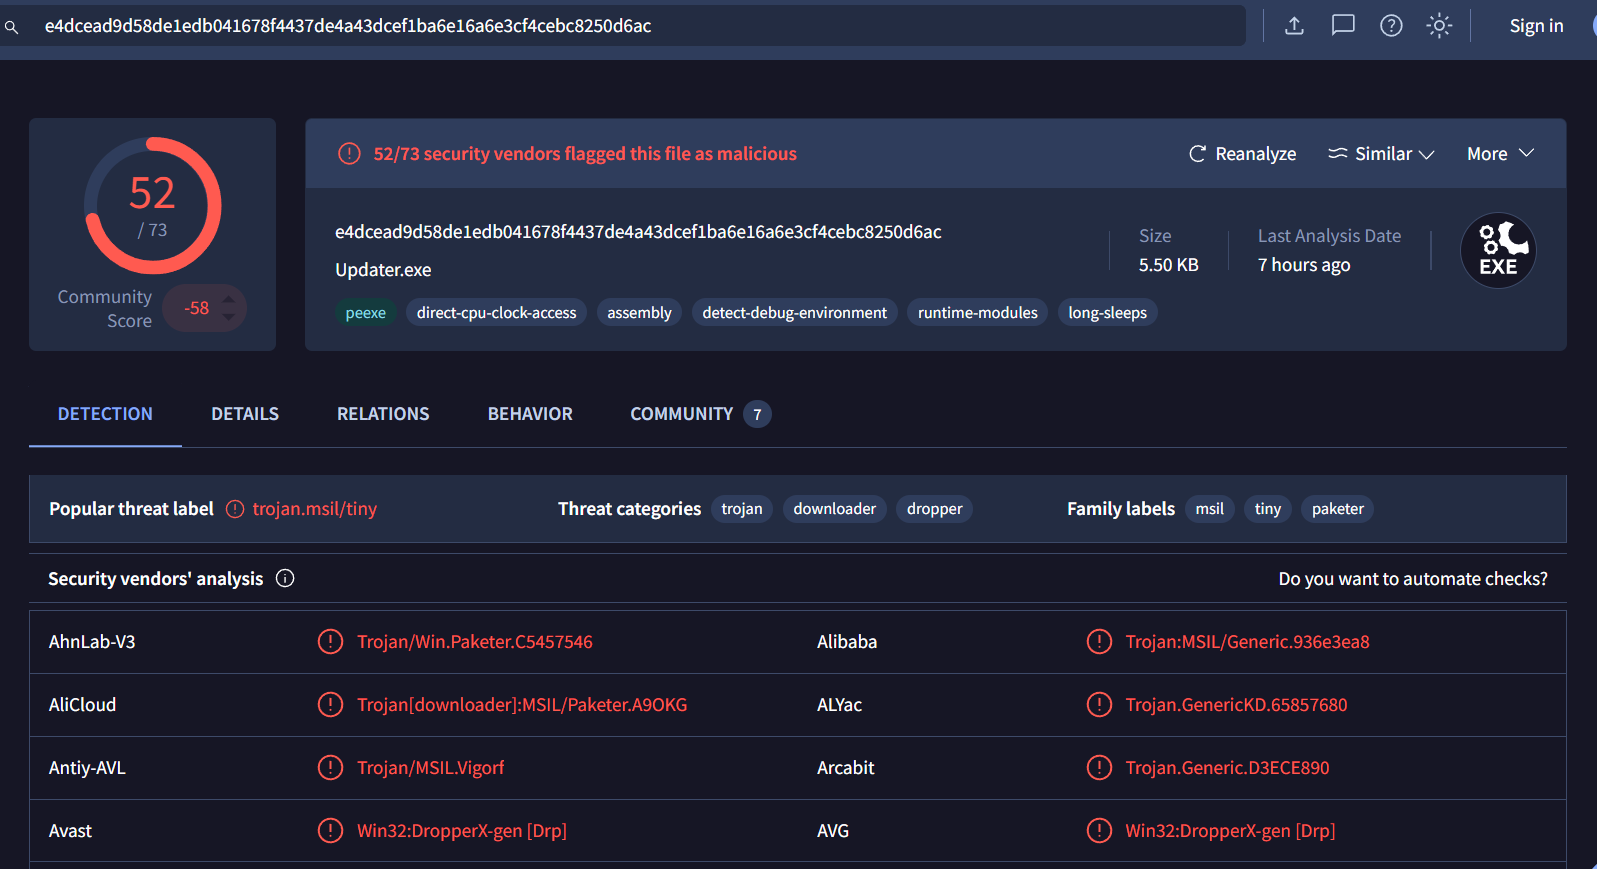Click the hash search input field
This screenshot has height=869, width=1597.
(x=640, y=26)
